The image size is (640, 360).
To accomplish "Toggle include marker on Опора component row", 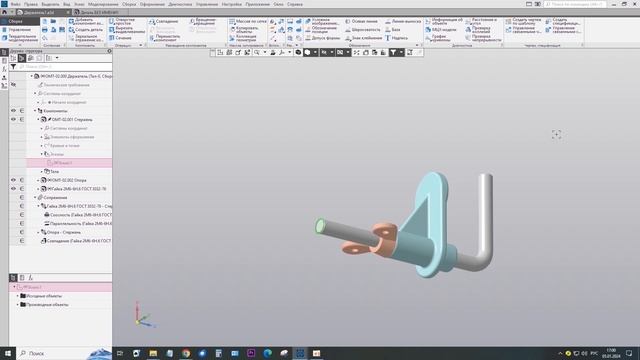I will point(22,180).
